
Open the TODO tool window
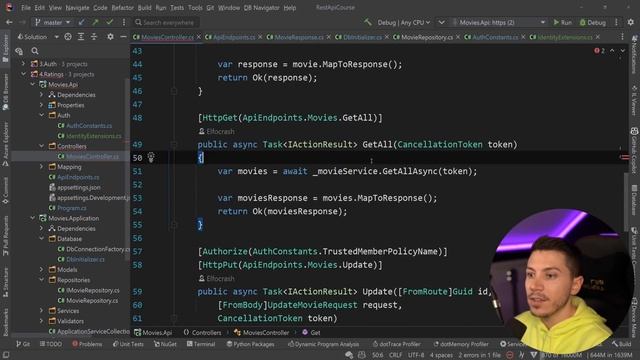click(51, 344)
